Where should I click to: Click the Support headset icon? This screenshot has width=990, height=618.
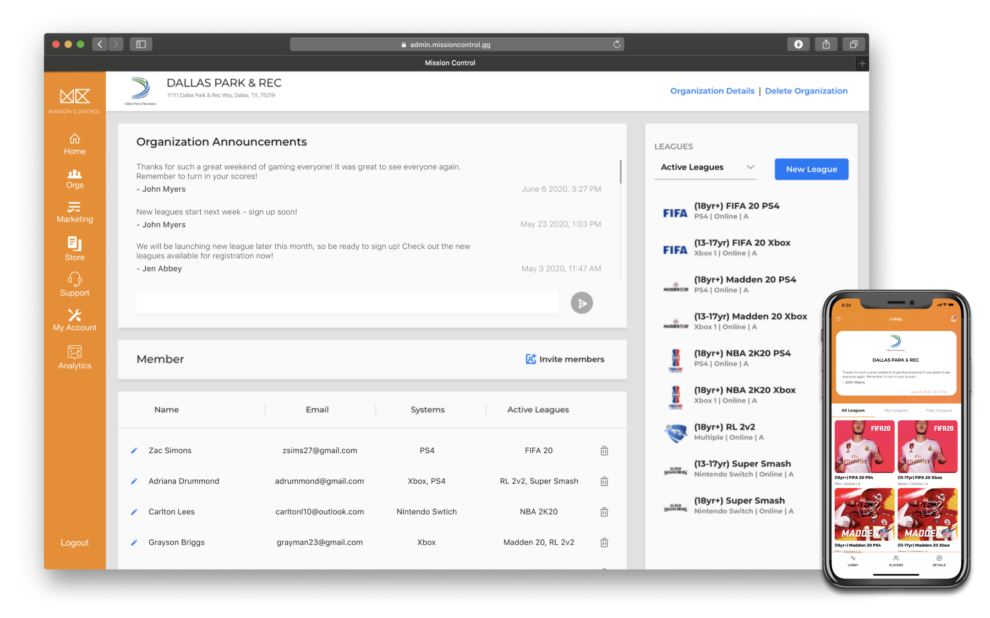[74, 279]
